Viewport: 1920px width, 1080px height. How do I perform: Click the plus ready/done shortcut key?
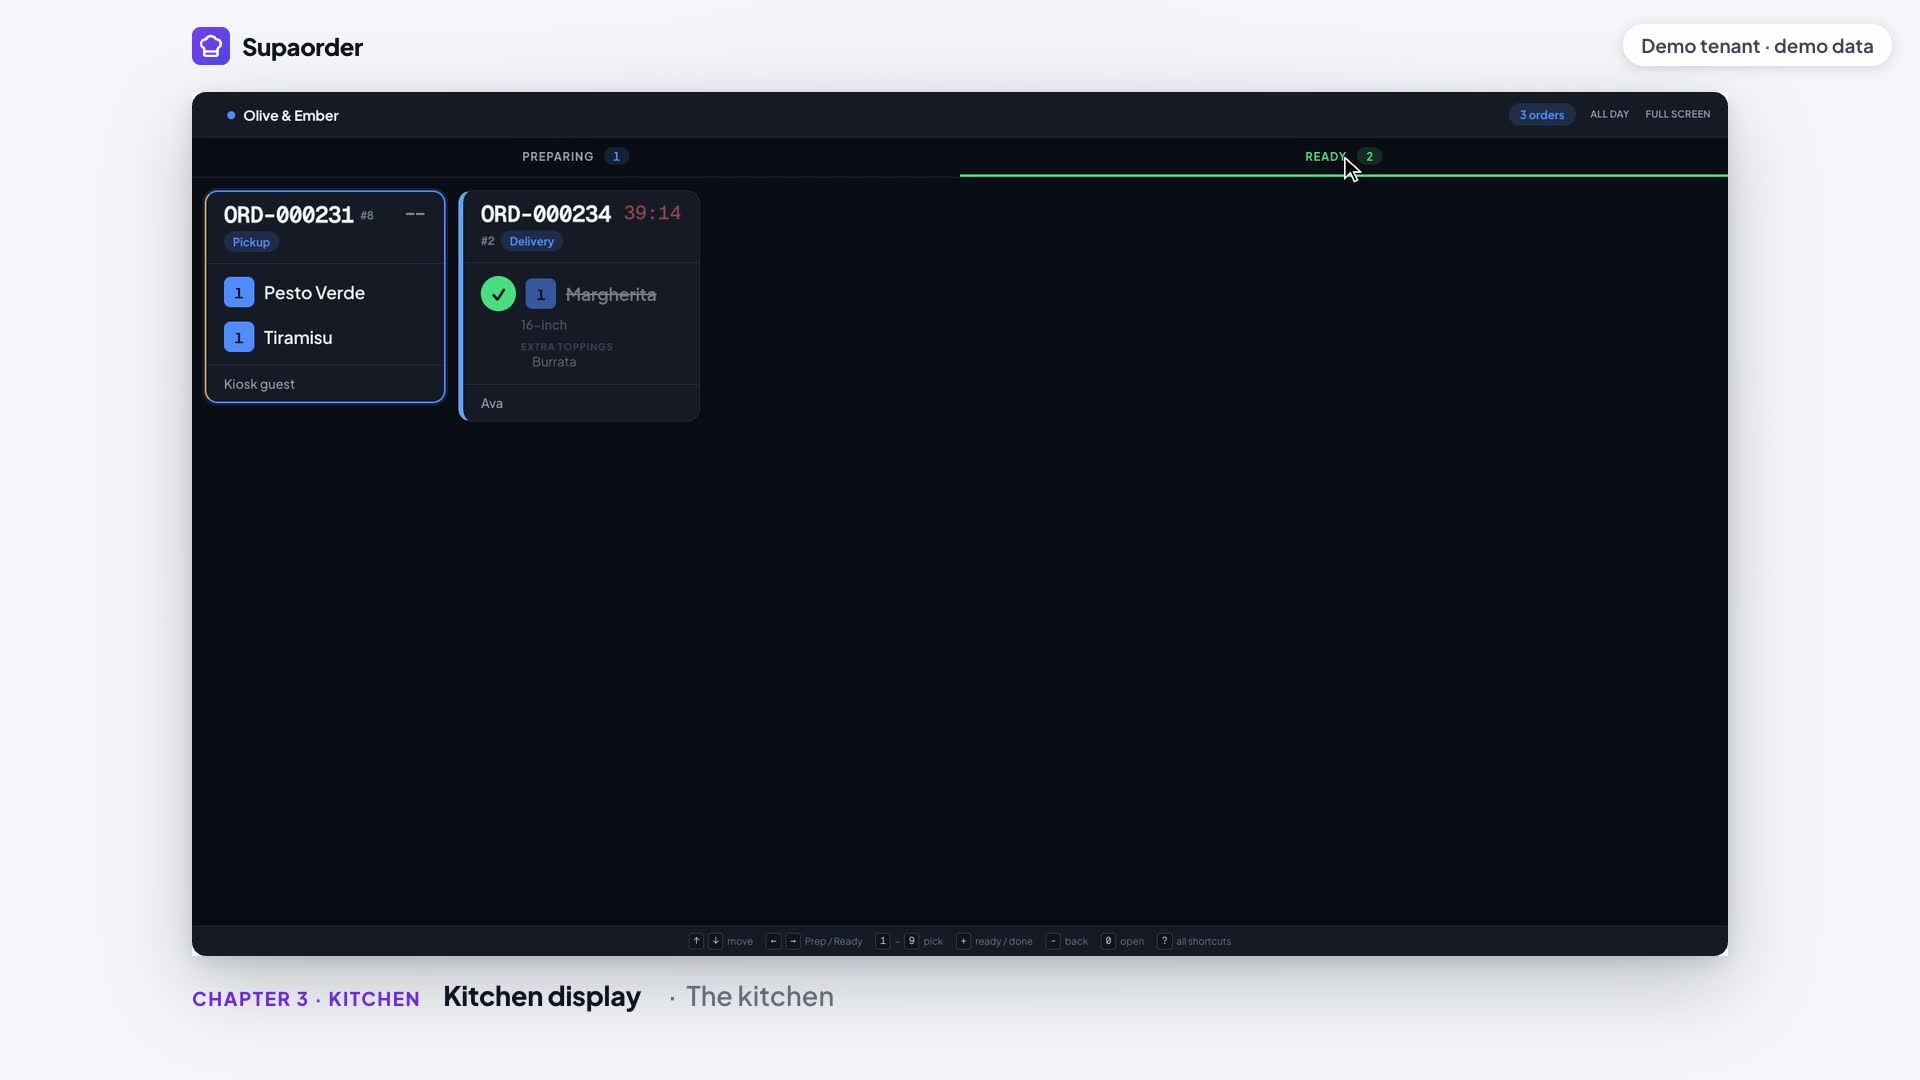pos(963,941)
